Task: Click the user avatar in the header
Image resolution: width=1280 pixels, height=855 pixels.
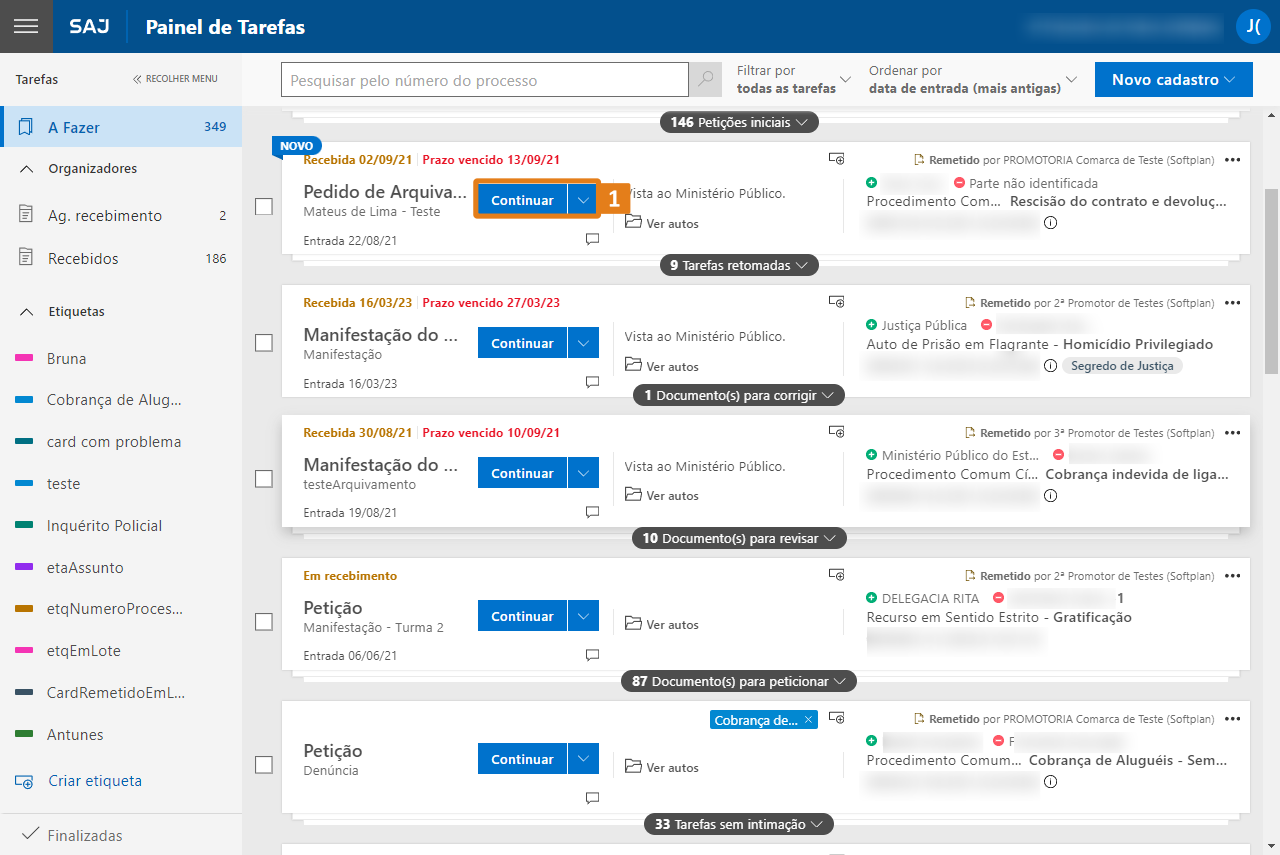Action: pos(1252,27)
